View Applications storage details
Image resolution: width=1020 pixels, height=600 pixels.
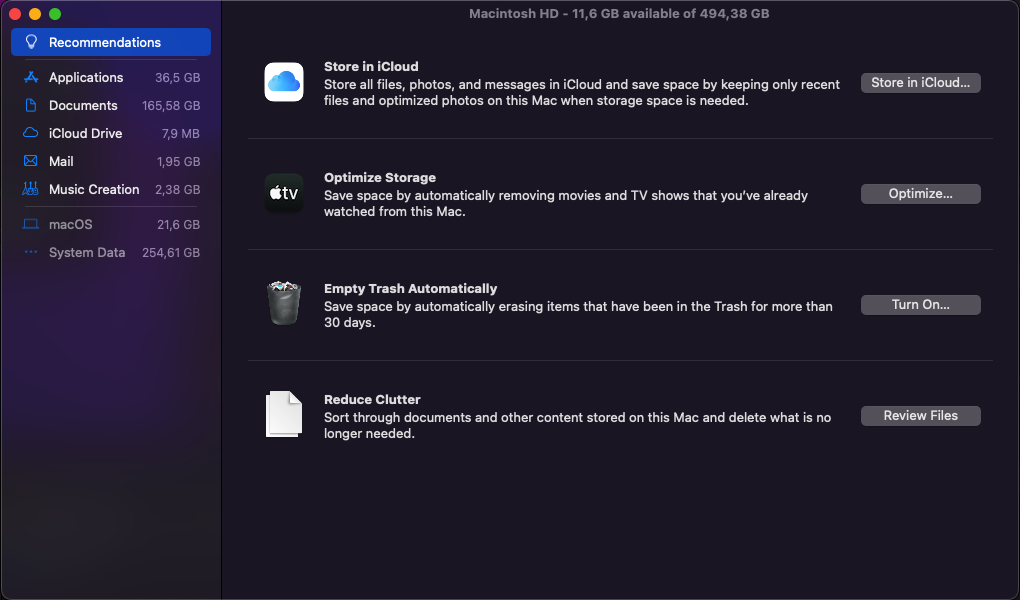point(86,77)
